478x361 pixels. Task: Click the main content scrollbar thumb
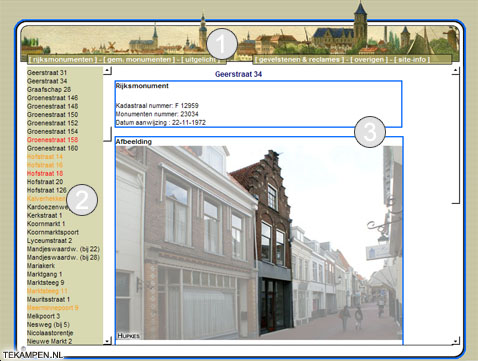point(456,139)
